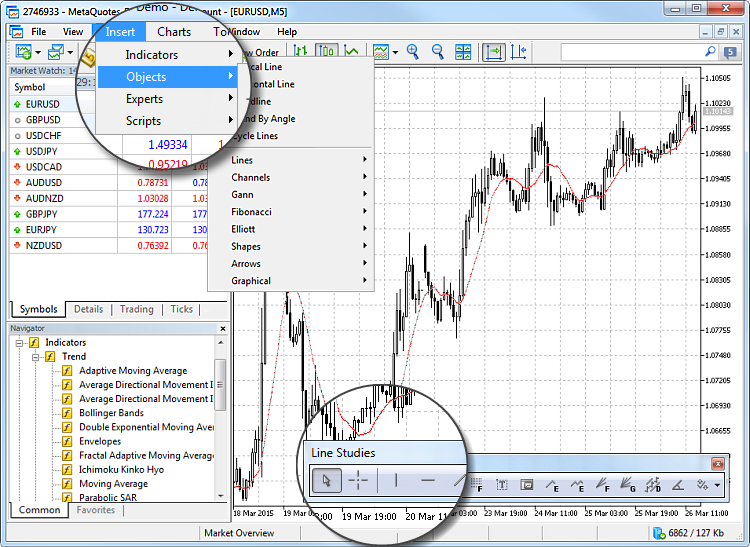The height and width of the screenshot is (547, 750).
Task: Switch to the Ticks tab
Action: point(182,309)
